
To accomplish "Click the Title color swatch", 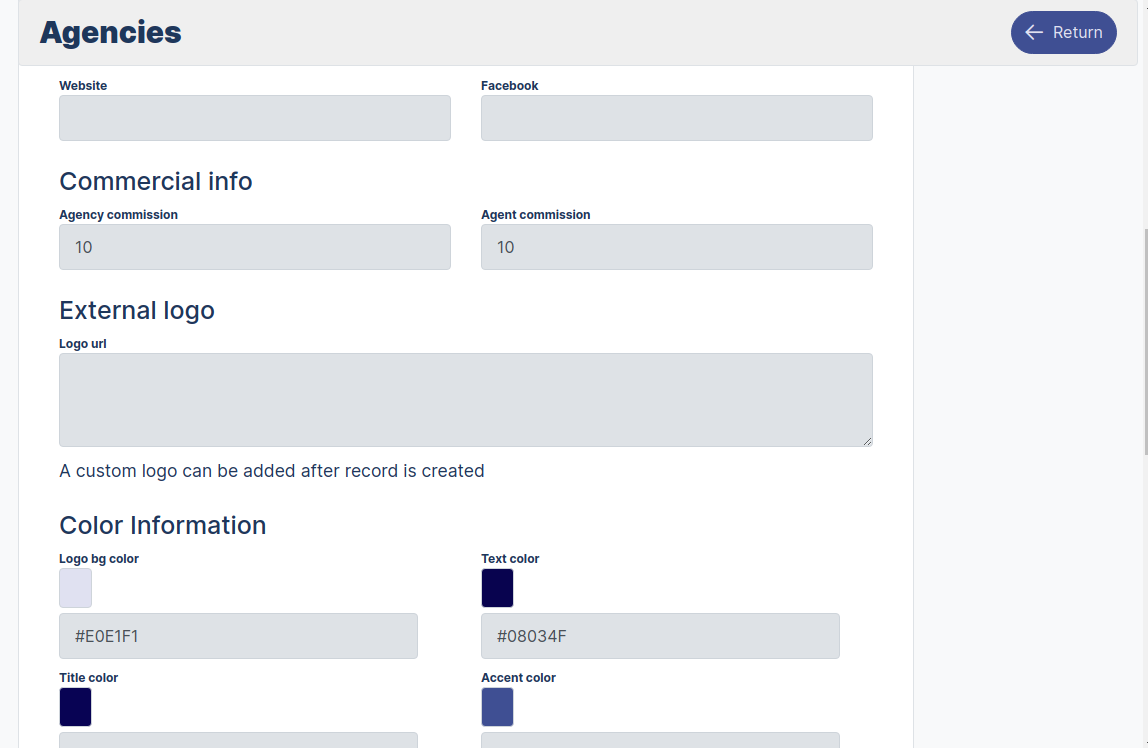I will click(75, 707).
